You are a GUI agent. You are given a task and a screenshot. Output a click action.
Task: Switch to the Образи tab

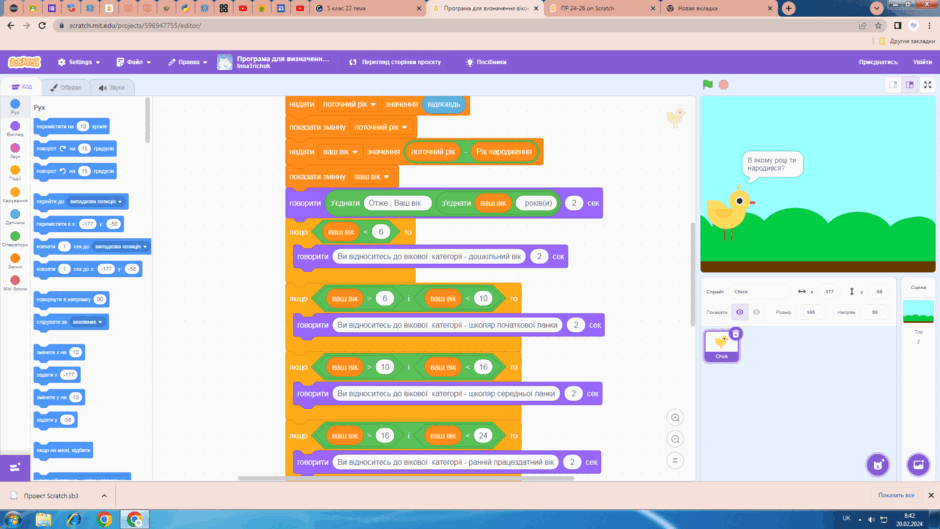(65, 88)
